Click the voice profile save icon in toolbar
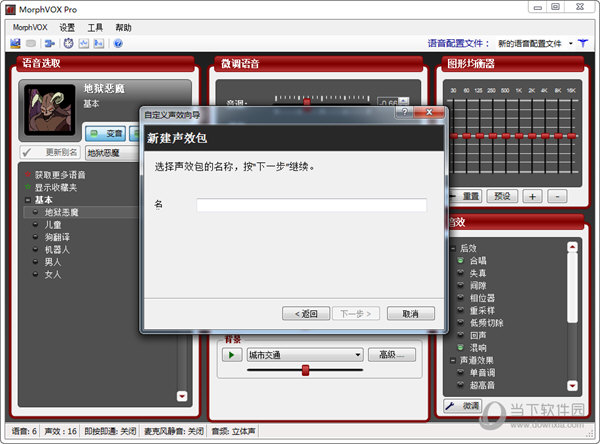Viewport: 600px width, 444px height. [15, 43]
